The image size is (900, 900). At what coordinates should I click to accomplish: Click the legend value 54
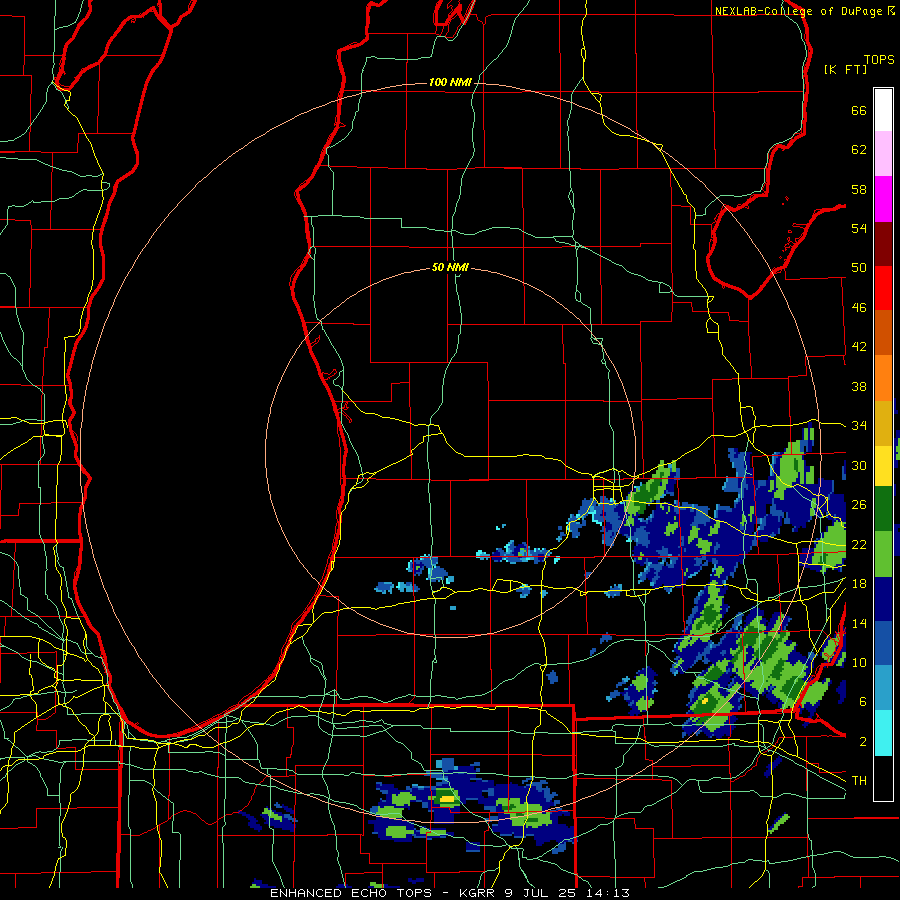[859, 228]
